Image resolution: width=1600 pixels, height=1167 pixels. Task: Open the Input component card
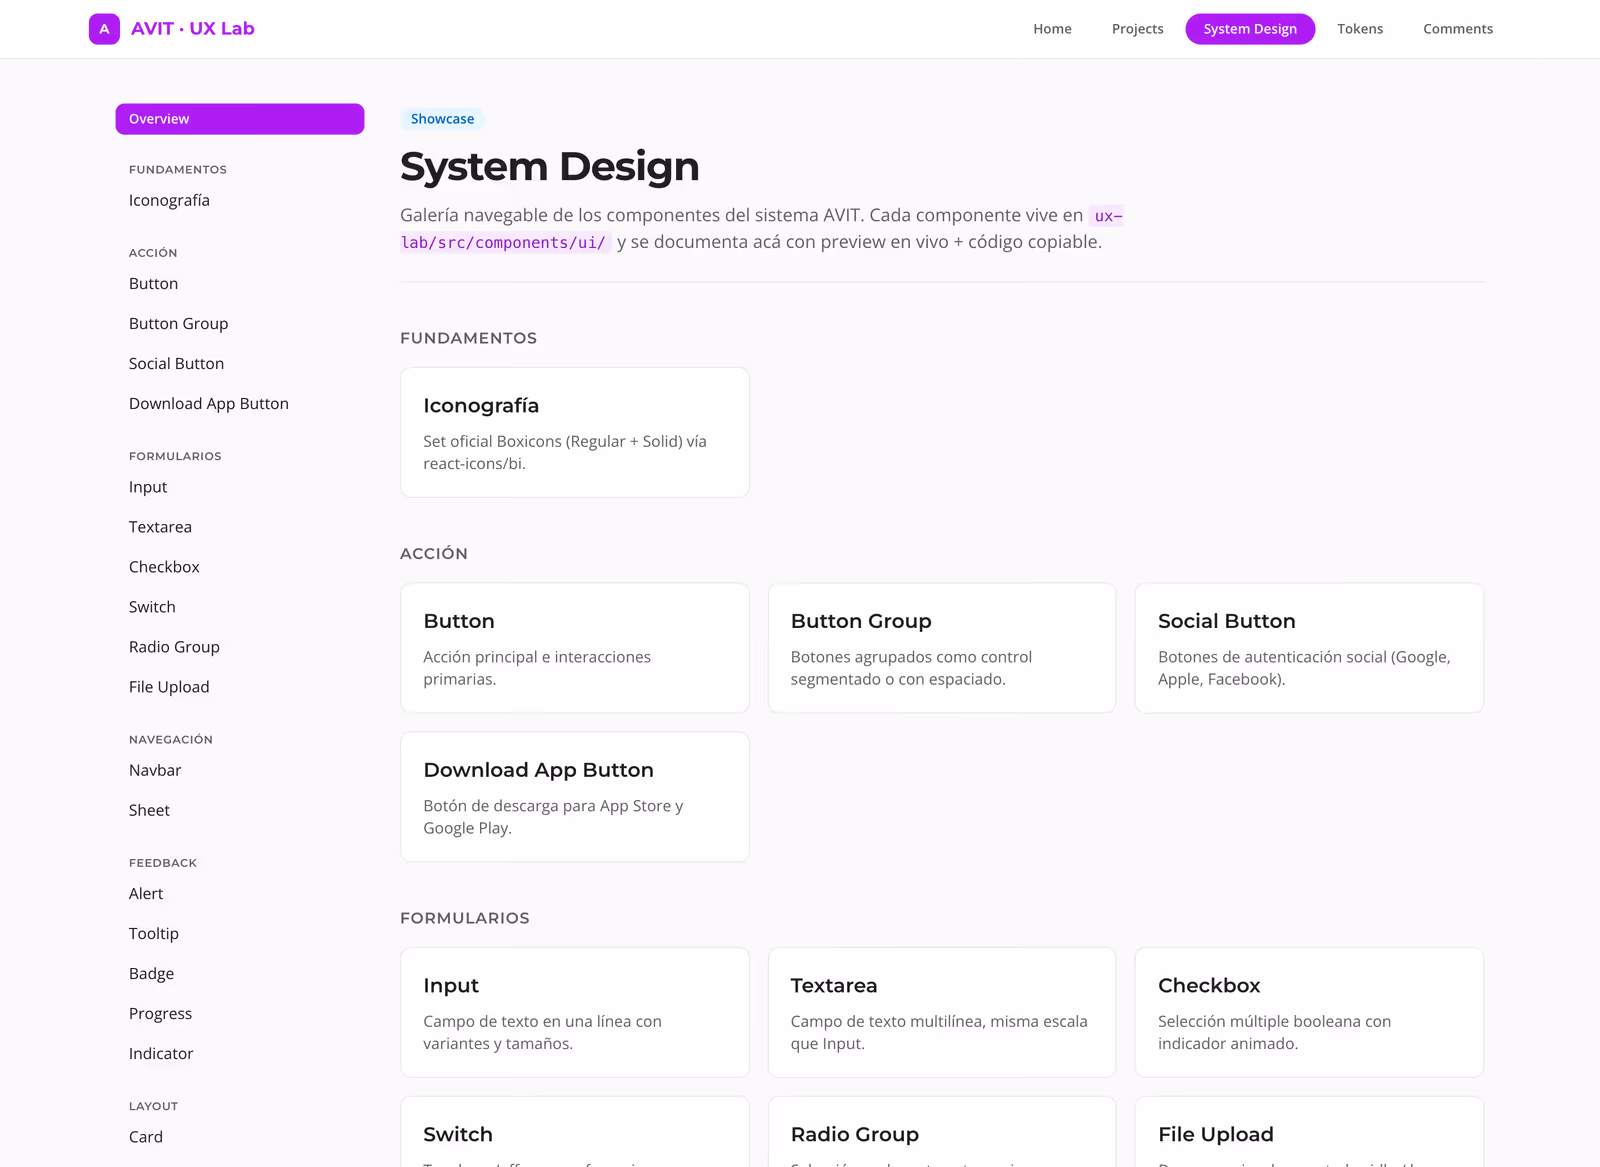pyautogui.click(x=575, y=1012)
